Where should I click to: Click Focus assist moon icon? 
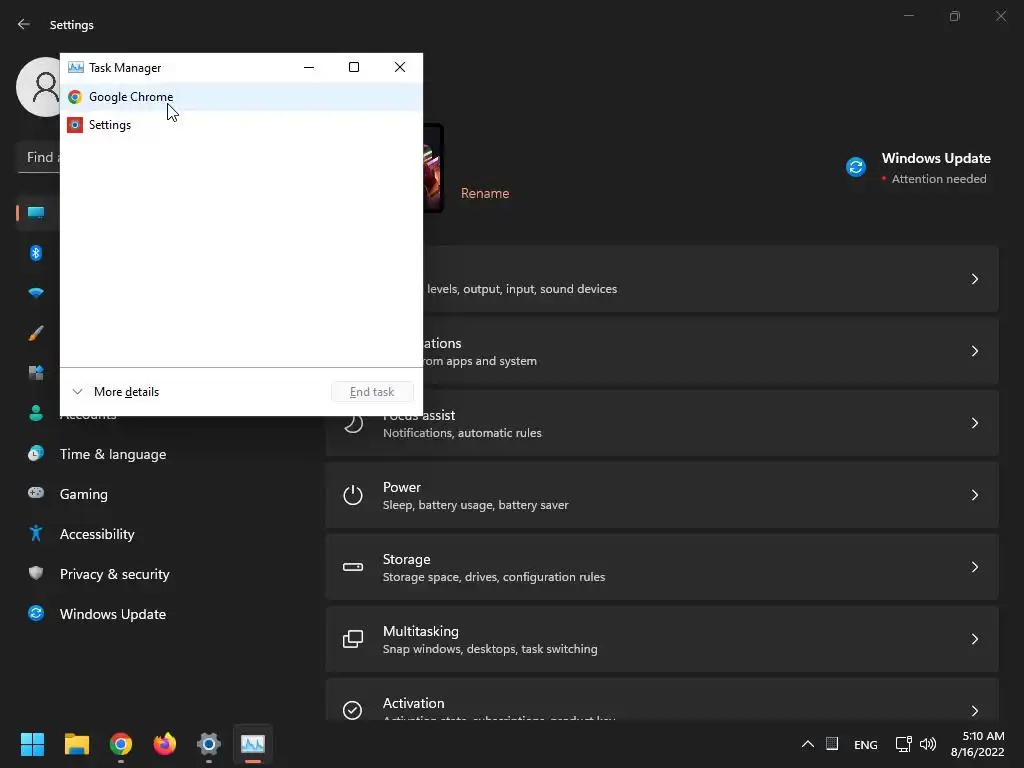(x=353, y=423)
